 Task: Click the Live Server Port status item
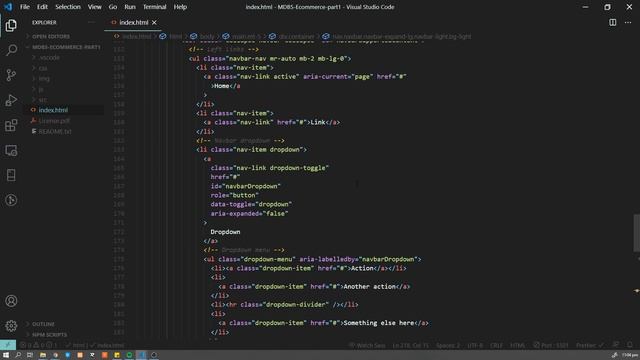point(551,345)
